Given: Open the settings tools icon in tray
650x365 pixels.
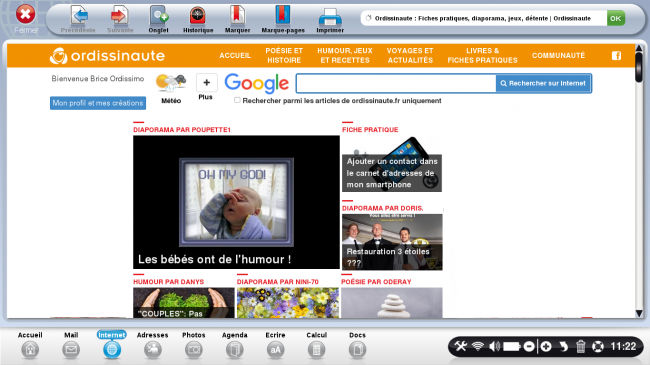Looking at the screenshot, I should click(460, 346).
